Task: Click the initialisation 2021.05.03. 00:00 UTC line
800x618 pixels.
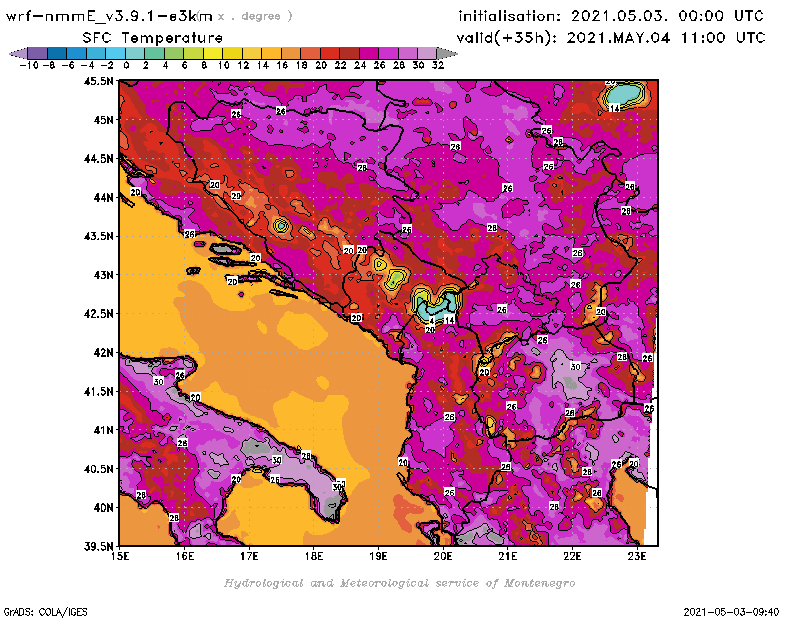Action: (x=611, y=16)
